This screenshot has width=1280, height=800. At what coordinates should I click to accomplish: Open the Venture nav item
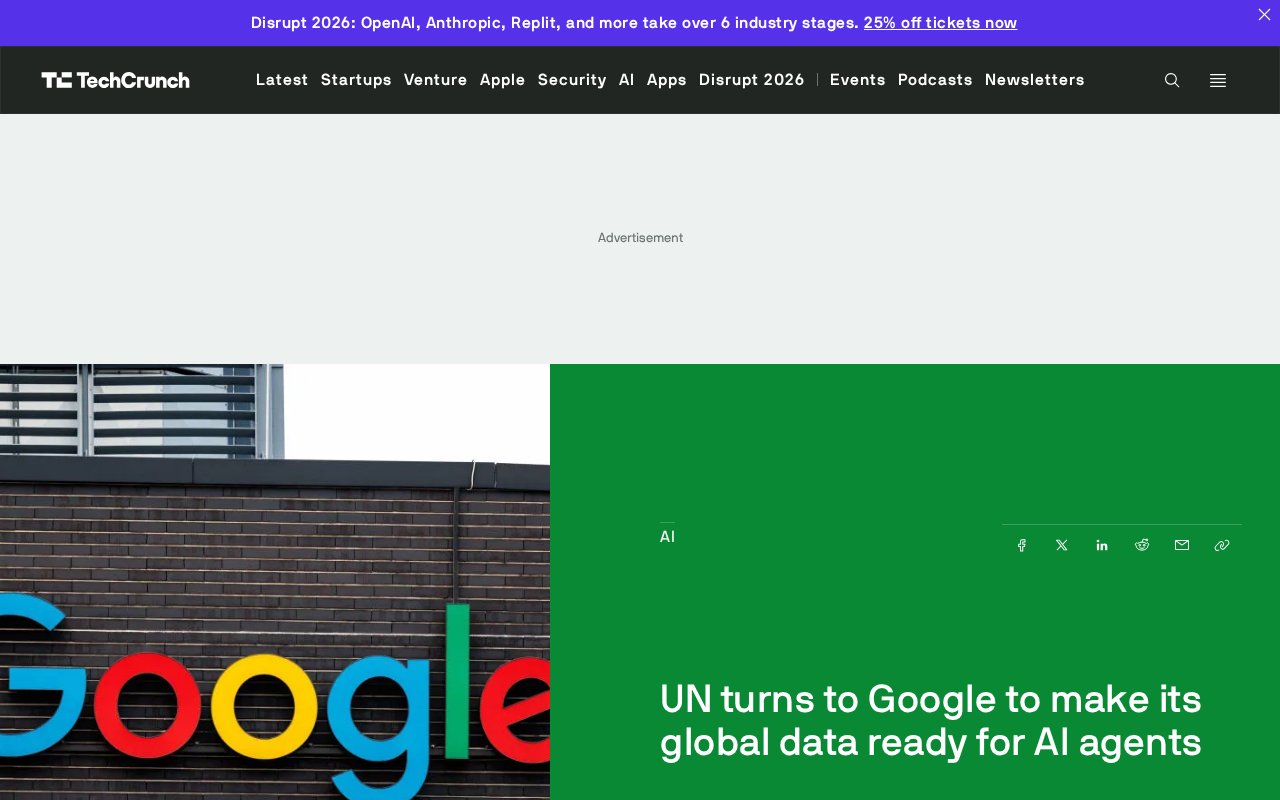click(x=436, y=80)
